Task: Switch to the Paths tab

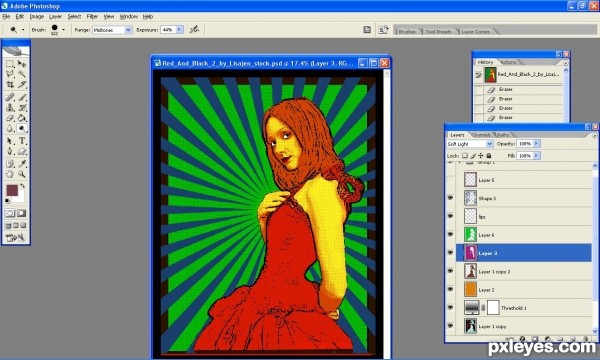Action: click(503, 135)
